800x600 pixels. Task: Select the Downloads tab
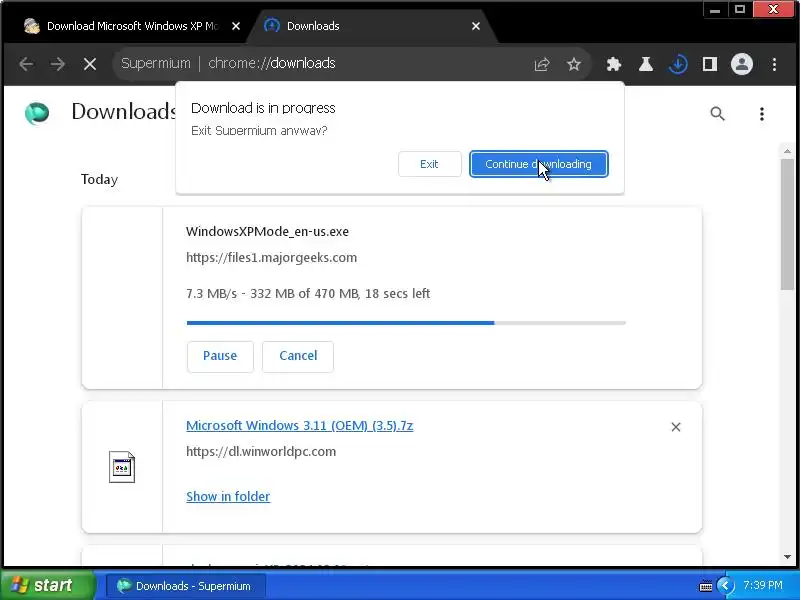pos(370,26)
